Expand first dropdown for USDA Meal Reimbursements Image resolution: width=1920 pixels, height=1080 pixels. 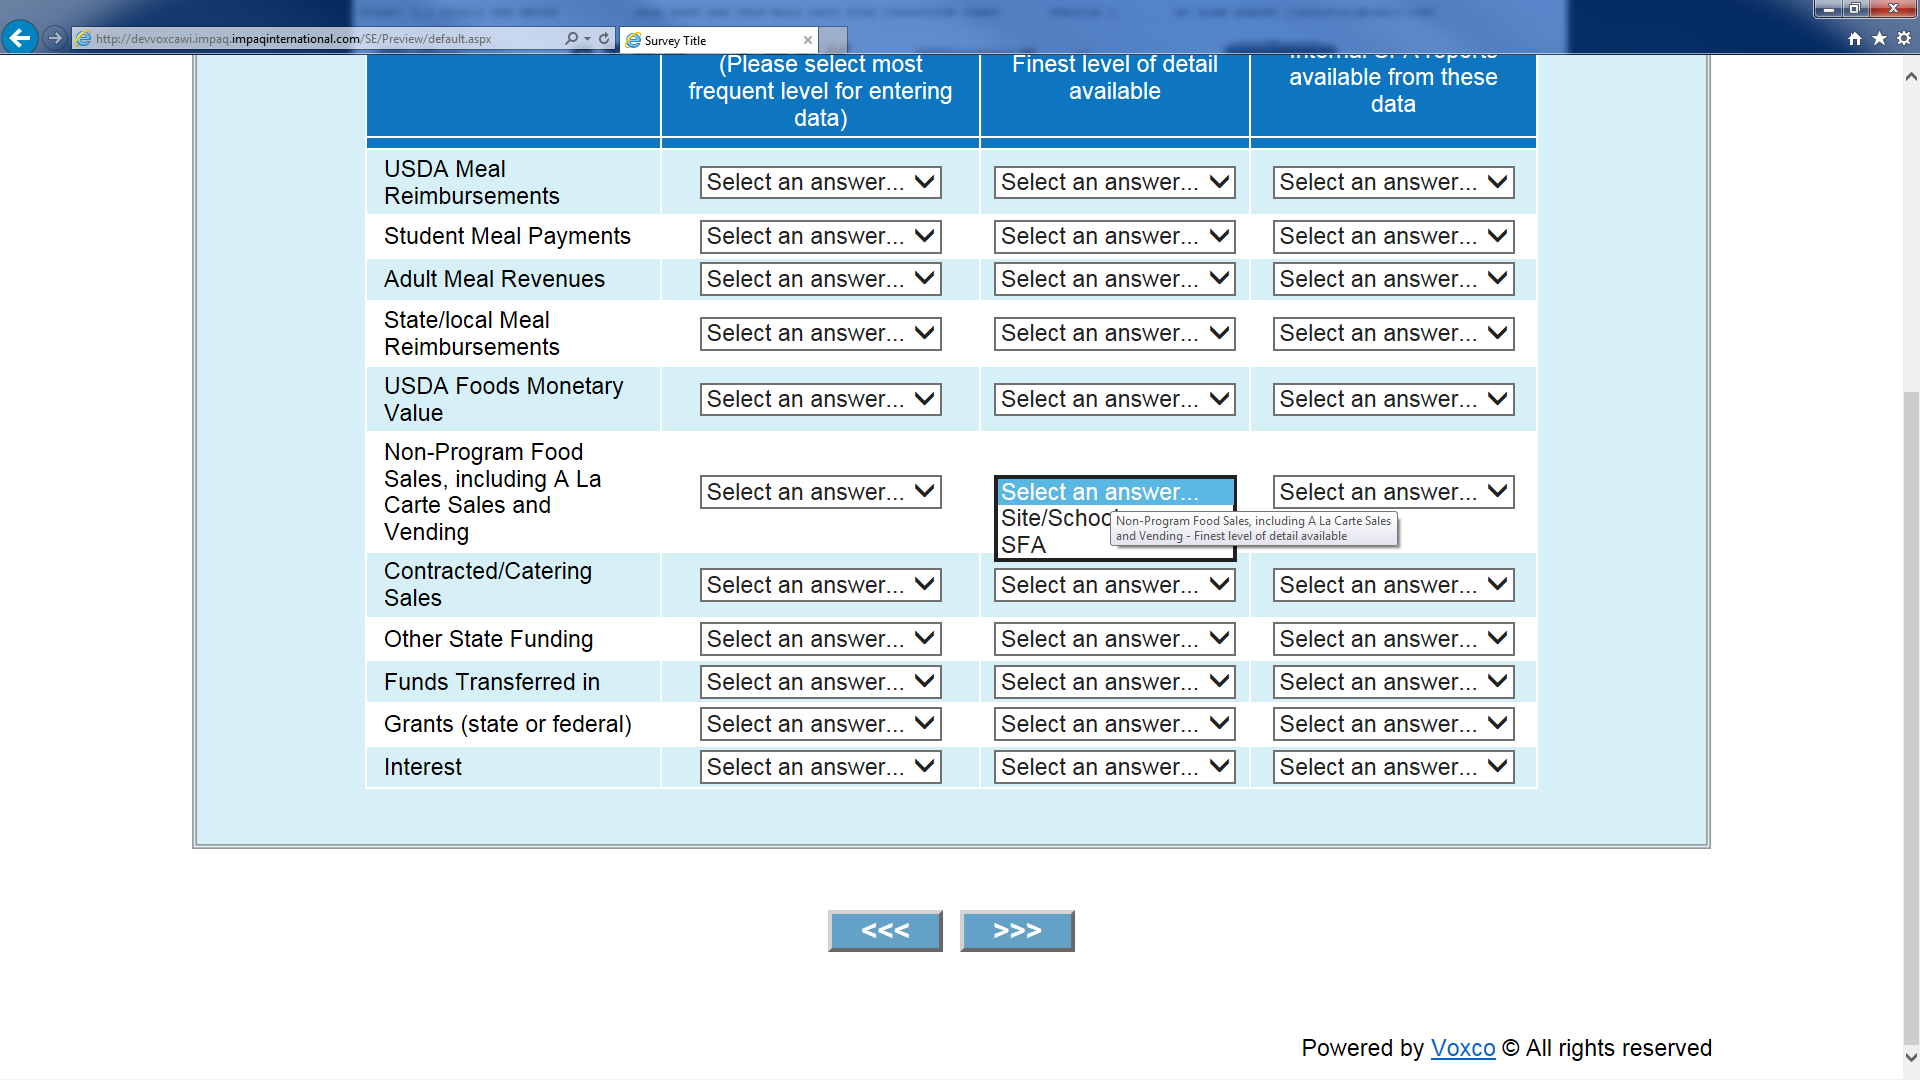[820, 182]
